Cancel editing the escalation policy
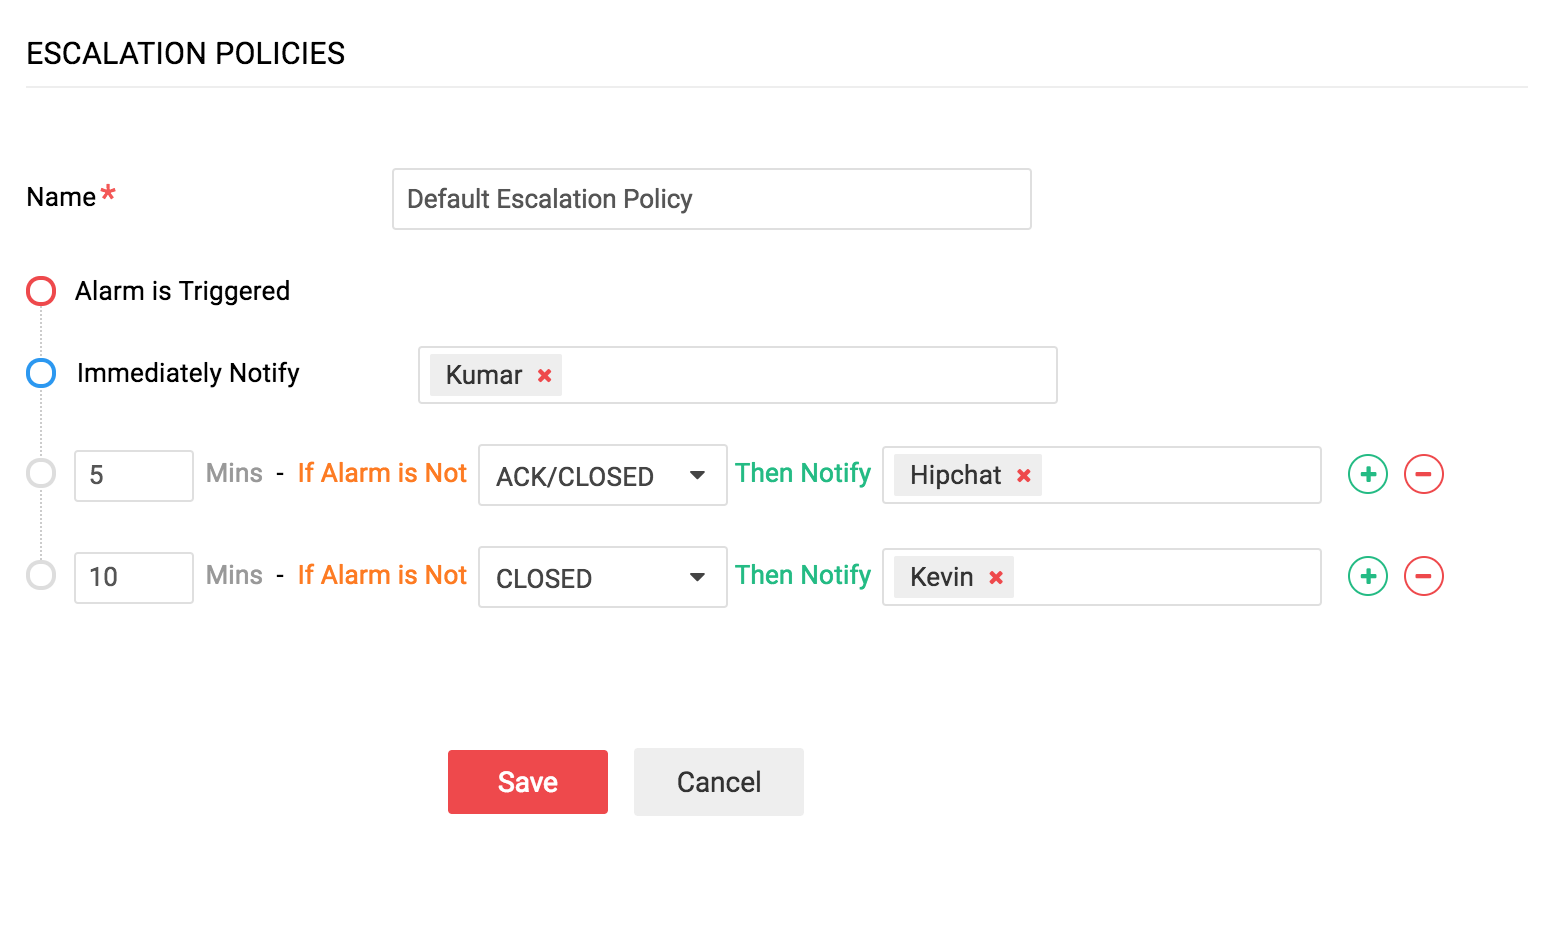The image size is (1566, 948). click(x=718, y=782)
